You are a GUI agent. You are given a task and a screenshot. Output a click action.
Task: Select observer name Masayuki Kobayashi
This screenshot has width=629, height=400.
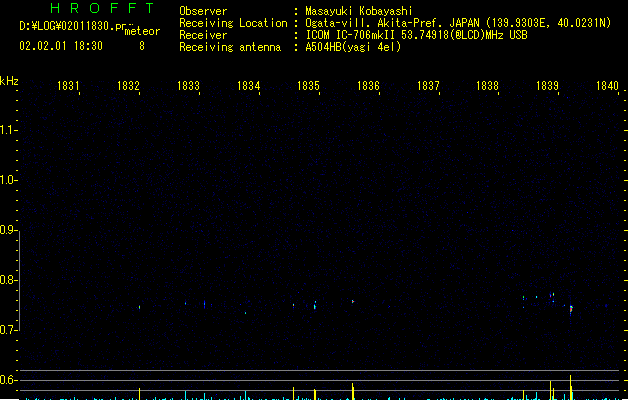point(359,11)
